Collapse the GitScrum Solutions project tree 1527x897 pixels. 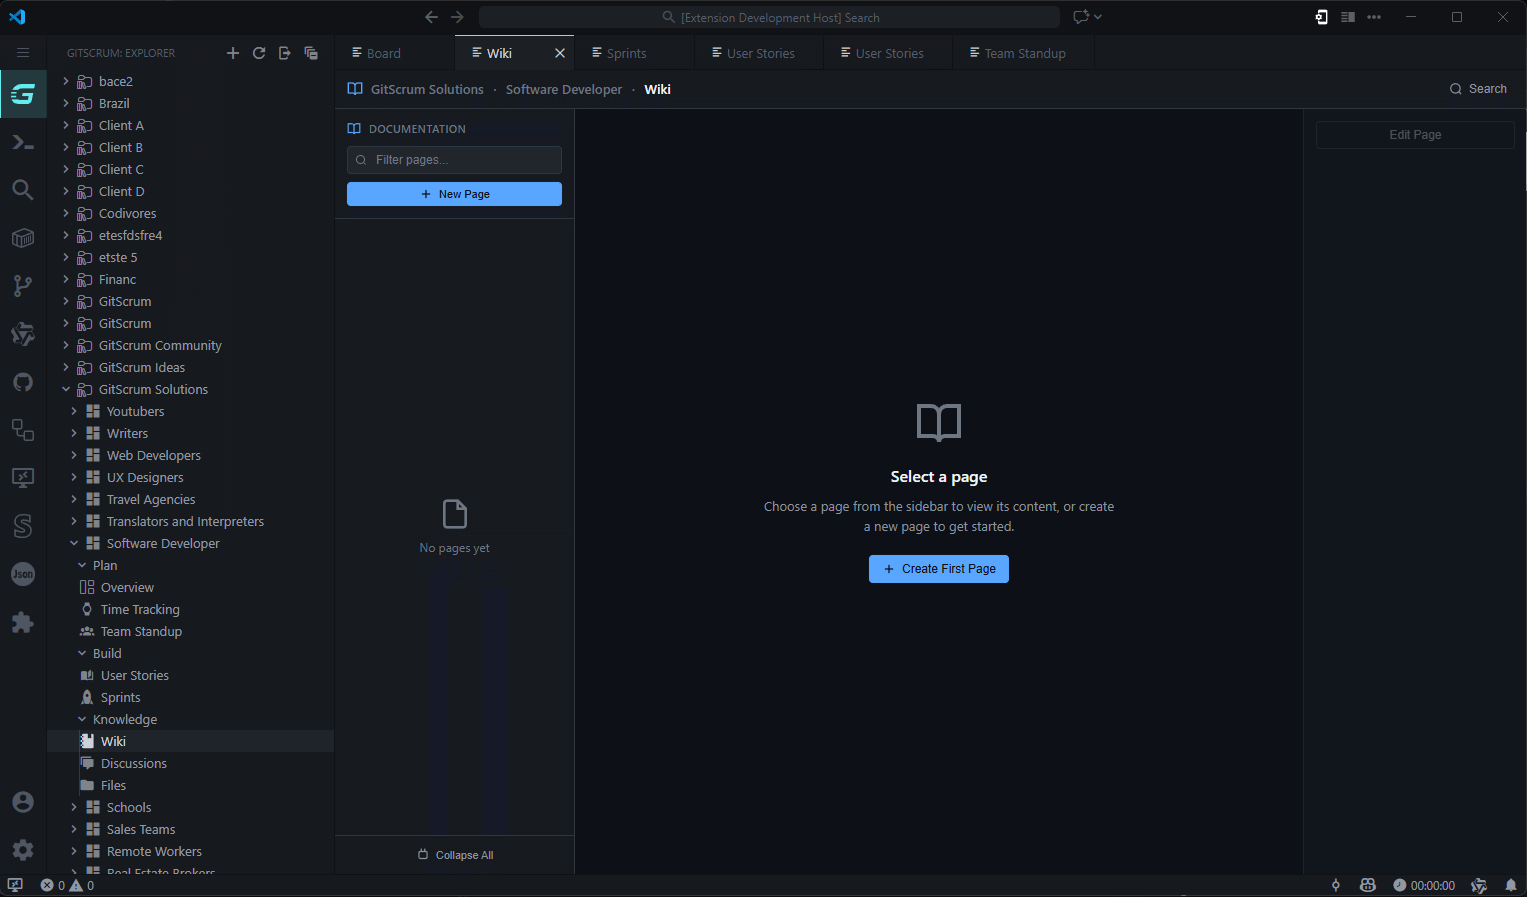66,389
